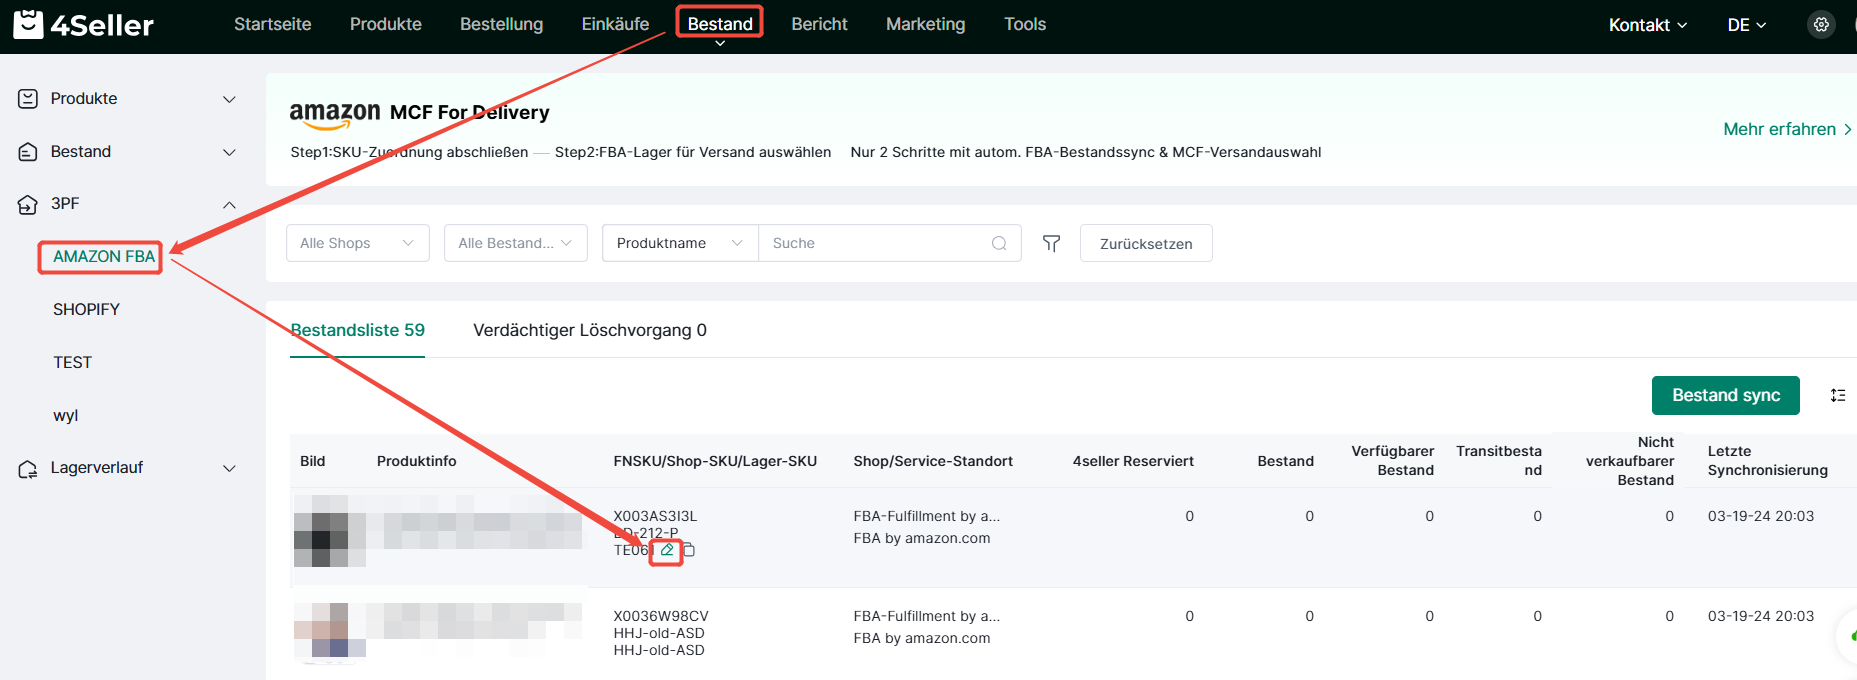Click the first product's thumbnail image

[x=330, y=531]
